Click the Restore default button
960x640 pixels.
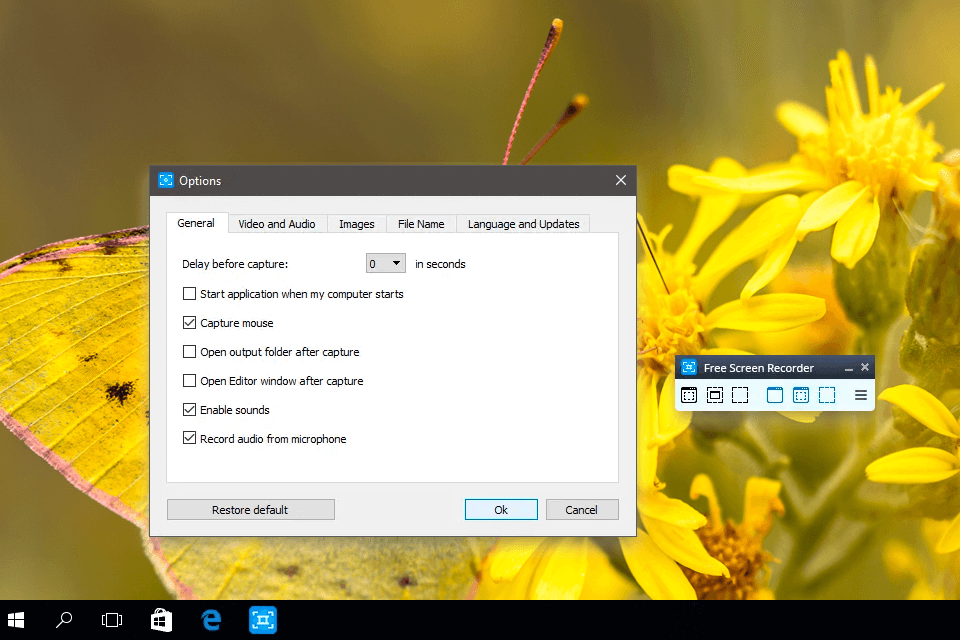tap(250, 510)
